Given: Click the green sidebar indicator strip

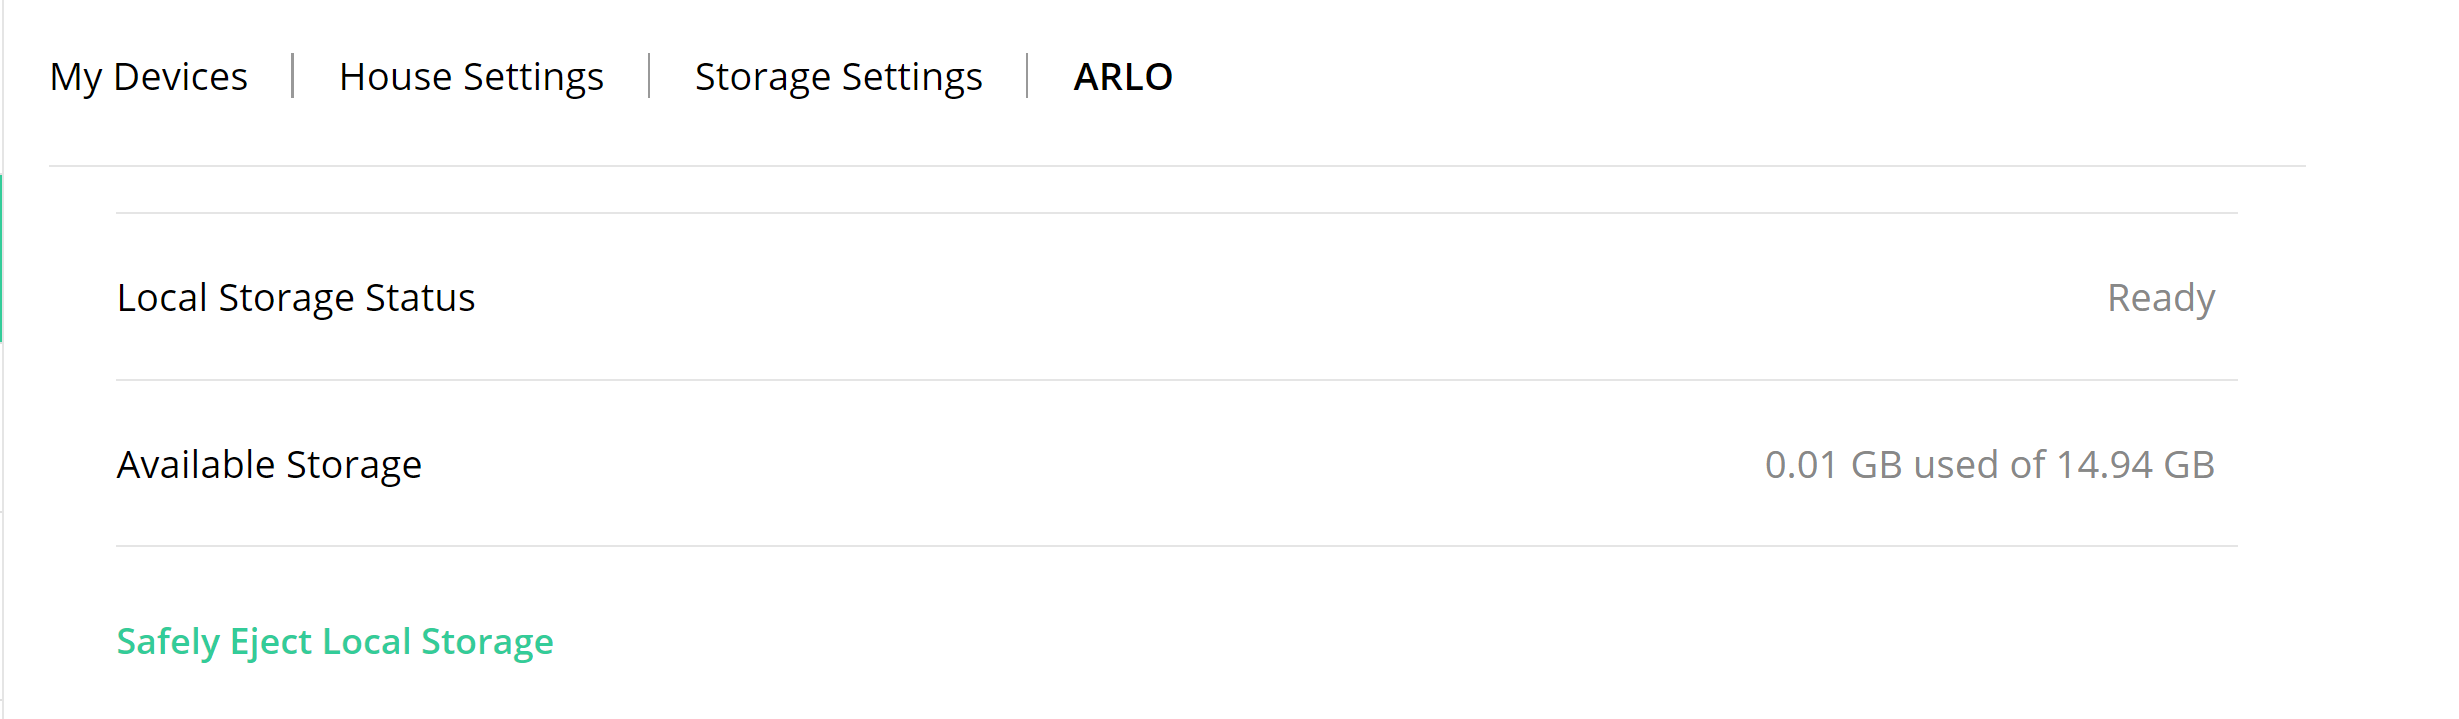Looking at the screenshot, I should pos(3,260).
